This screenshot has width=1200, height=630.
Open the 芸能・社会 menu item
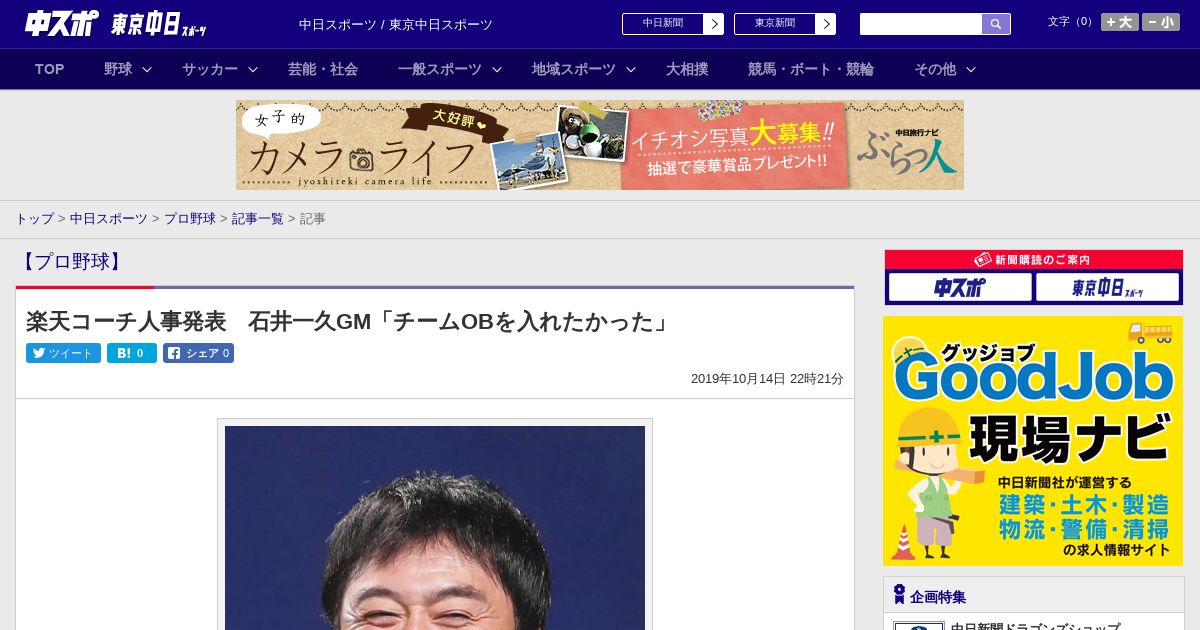(x=323, y=69)
